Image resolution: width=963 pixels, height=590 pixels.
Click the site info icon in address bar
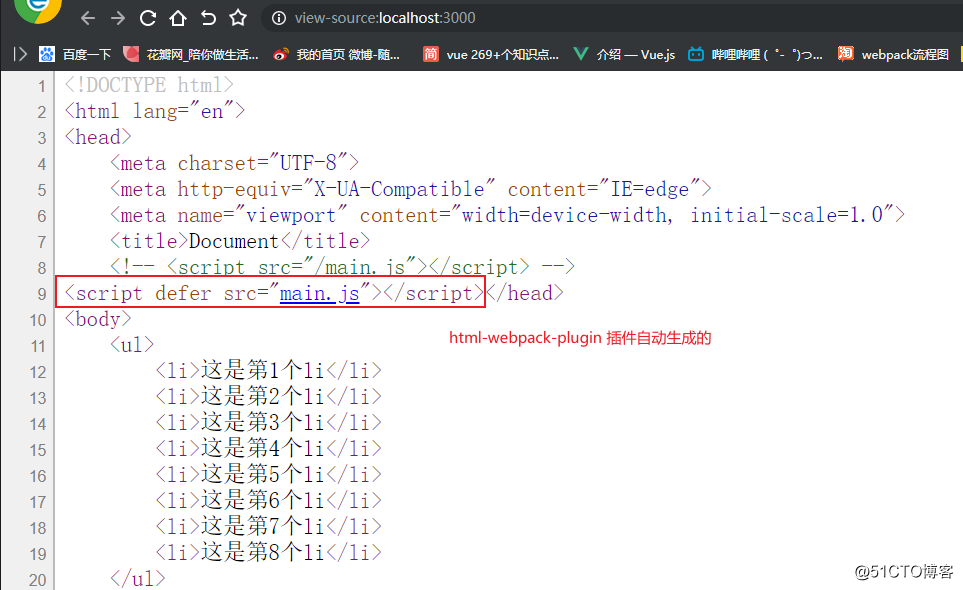pos(279,18)
